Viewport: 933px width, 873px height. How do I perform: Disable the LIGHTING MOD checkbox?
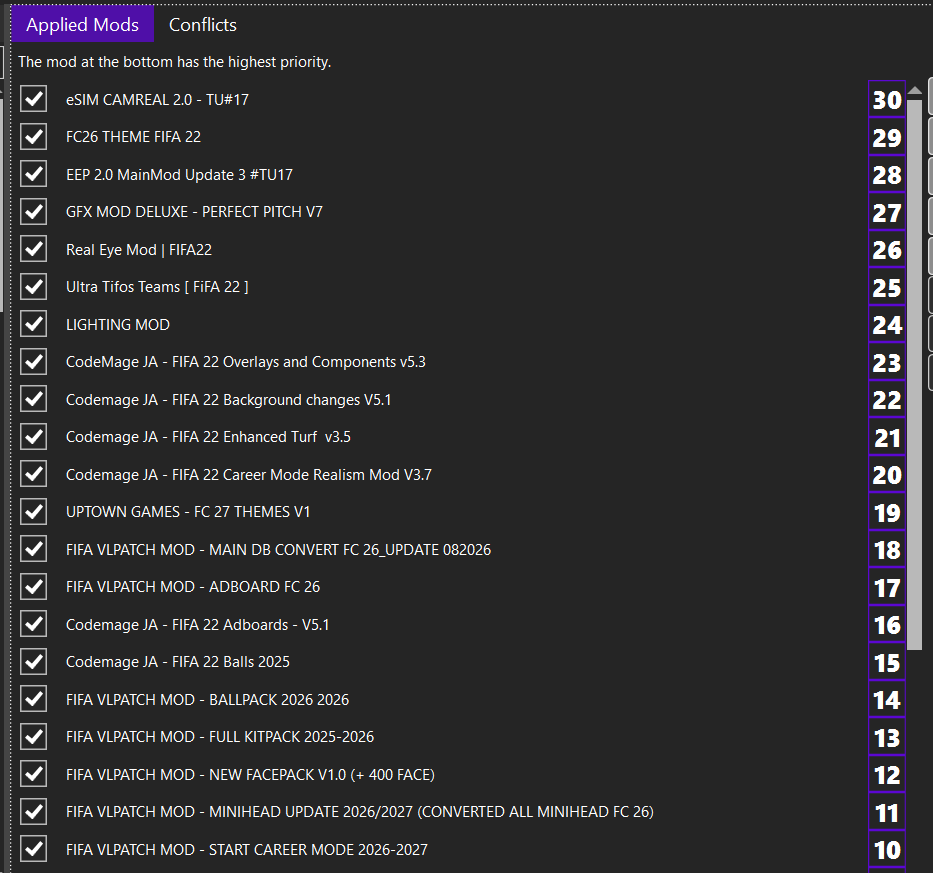(33, 324)
